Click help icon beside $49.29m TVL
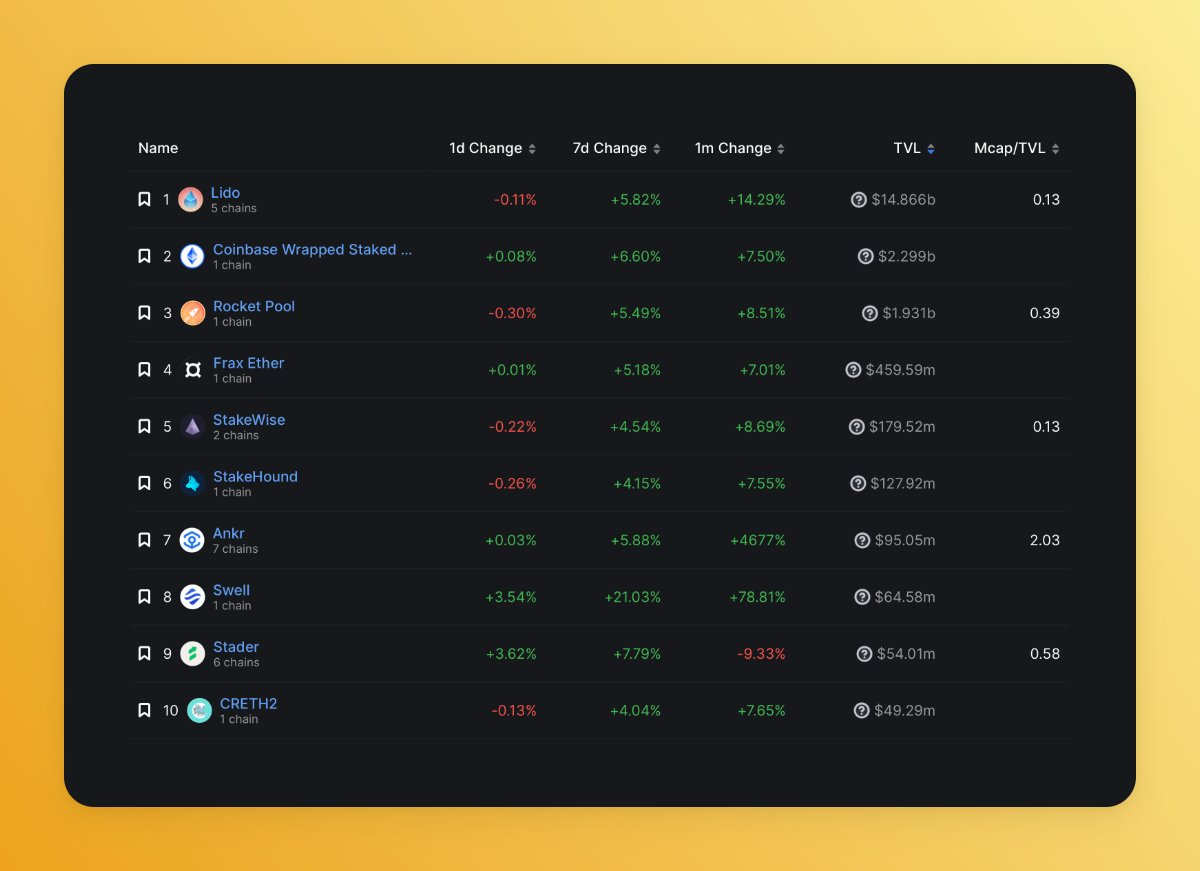The width and height of the screenshot is (1200, 871). pyautogui.click(x=861, y=710)
